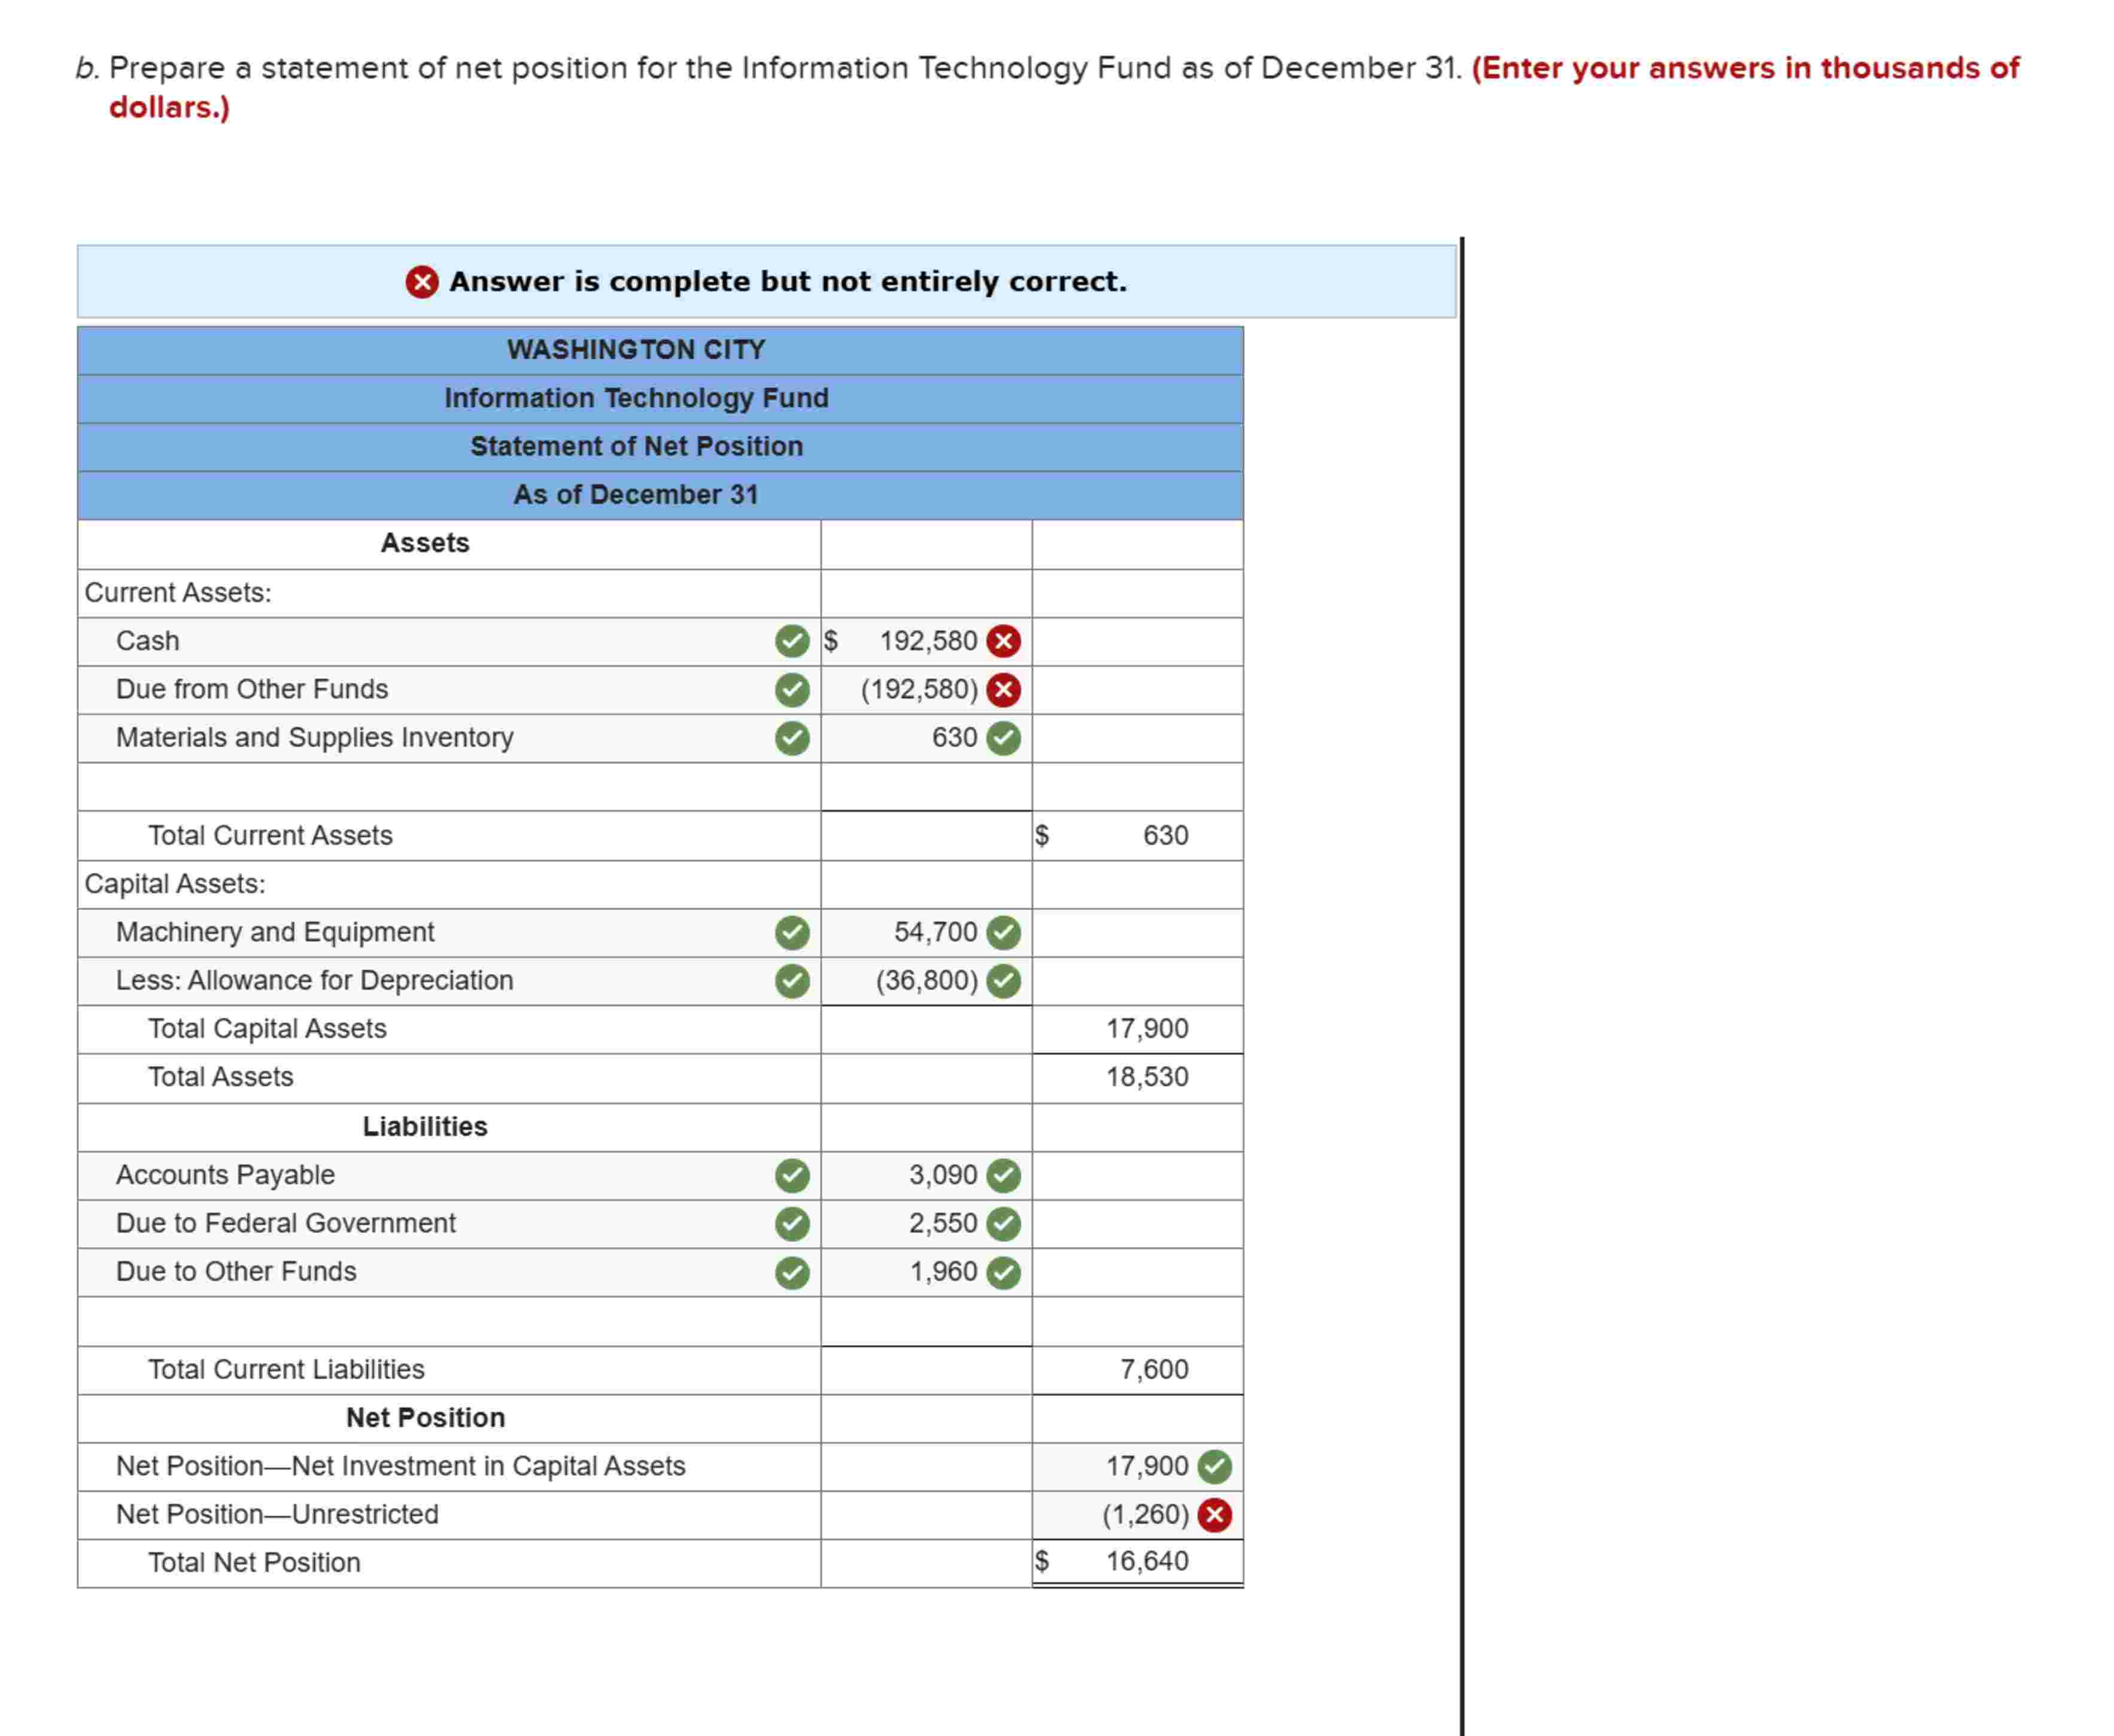
Task: Click the check icon beside Due to Federal Government
Action: coord(791,1223)
